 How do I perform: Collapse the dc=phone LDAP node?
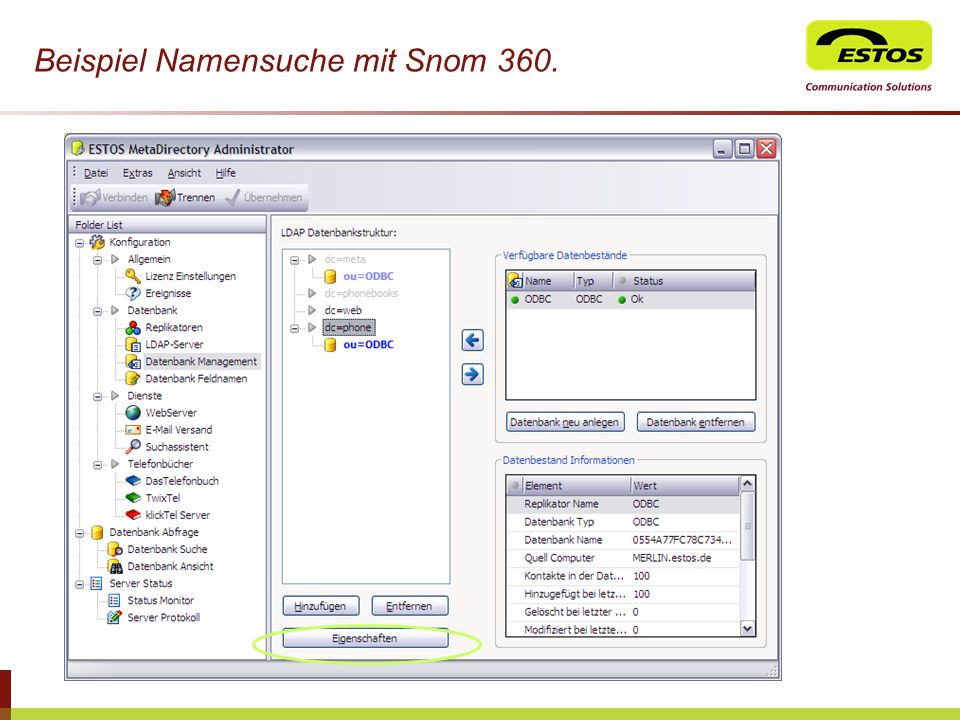pyautogui.click(x=294, y=329)
